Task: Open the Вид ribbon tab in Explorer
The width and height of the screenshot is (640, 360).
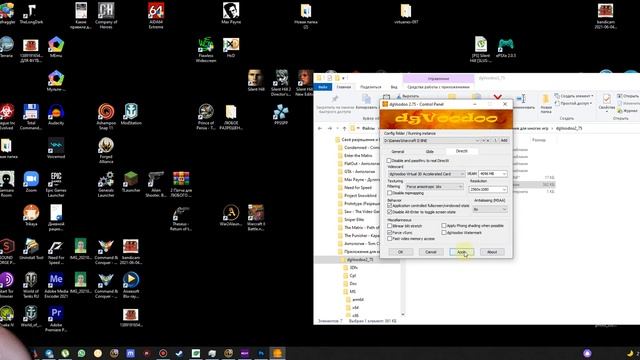Action: pyautogui.click(x=394, y=87)
